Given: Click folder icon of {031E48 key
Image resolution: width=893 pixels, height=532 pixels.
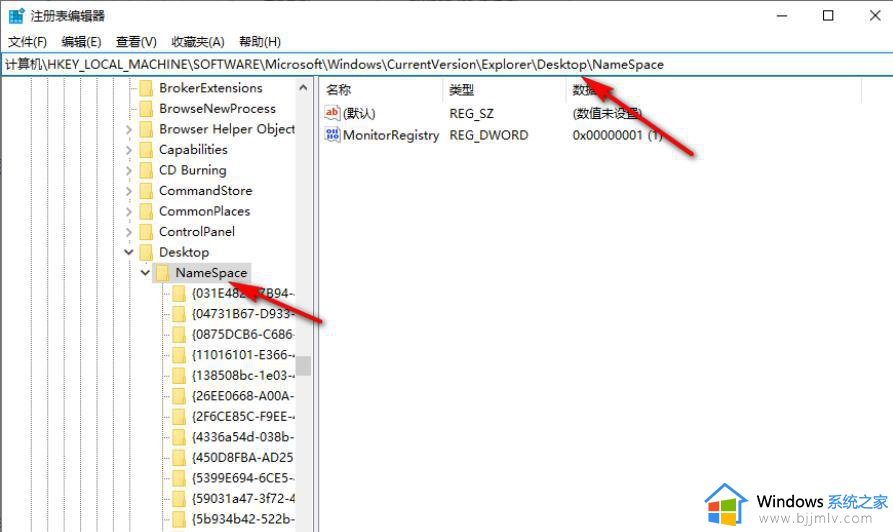Looking at the screenshot, I should pyautogui.click(x=179, y=293).
